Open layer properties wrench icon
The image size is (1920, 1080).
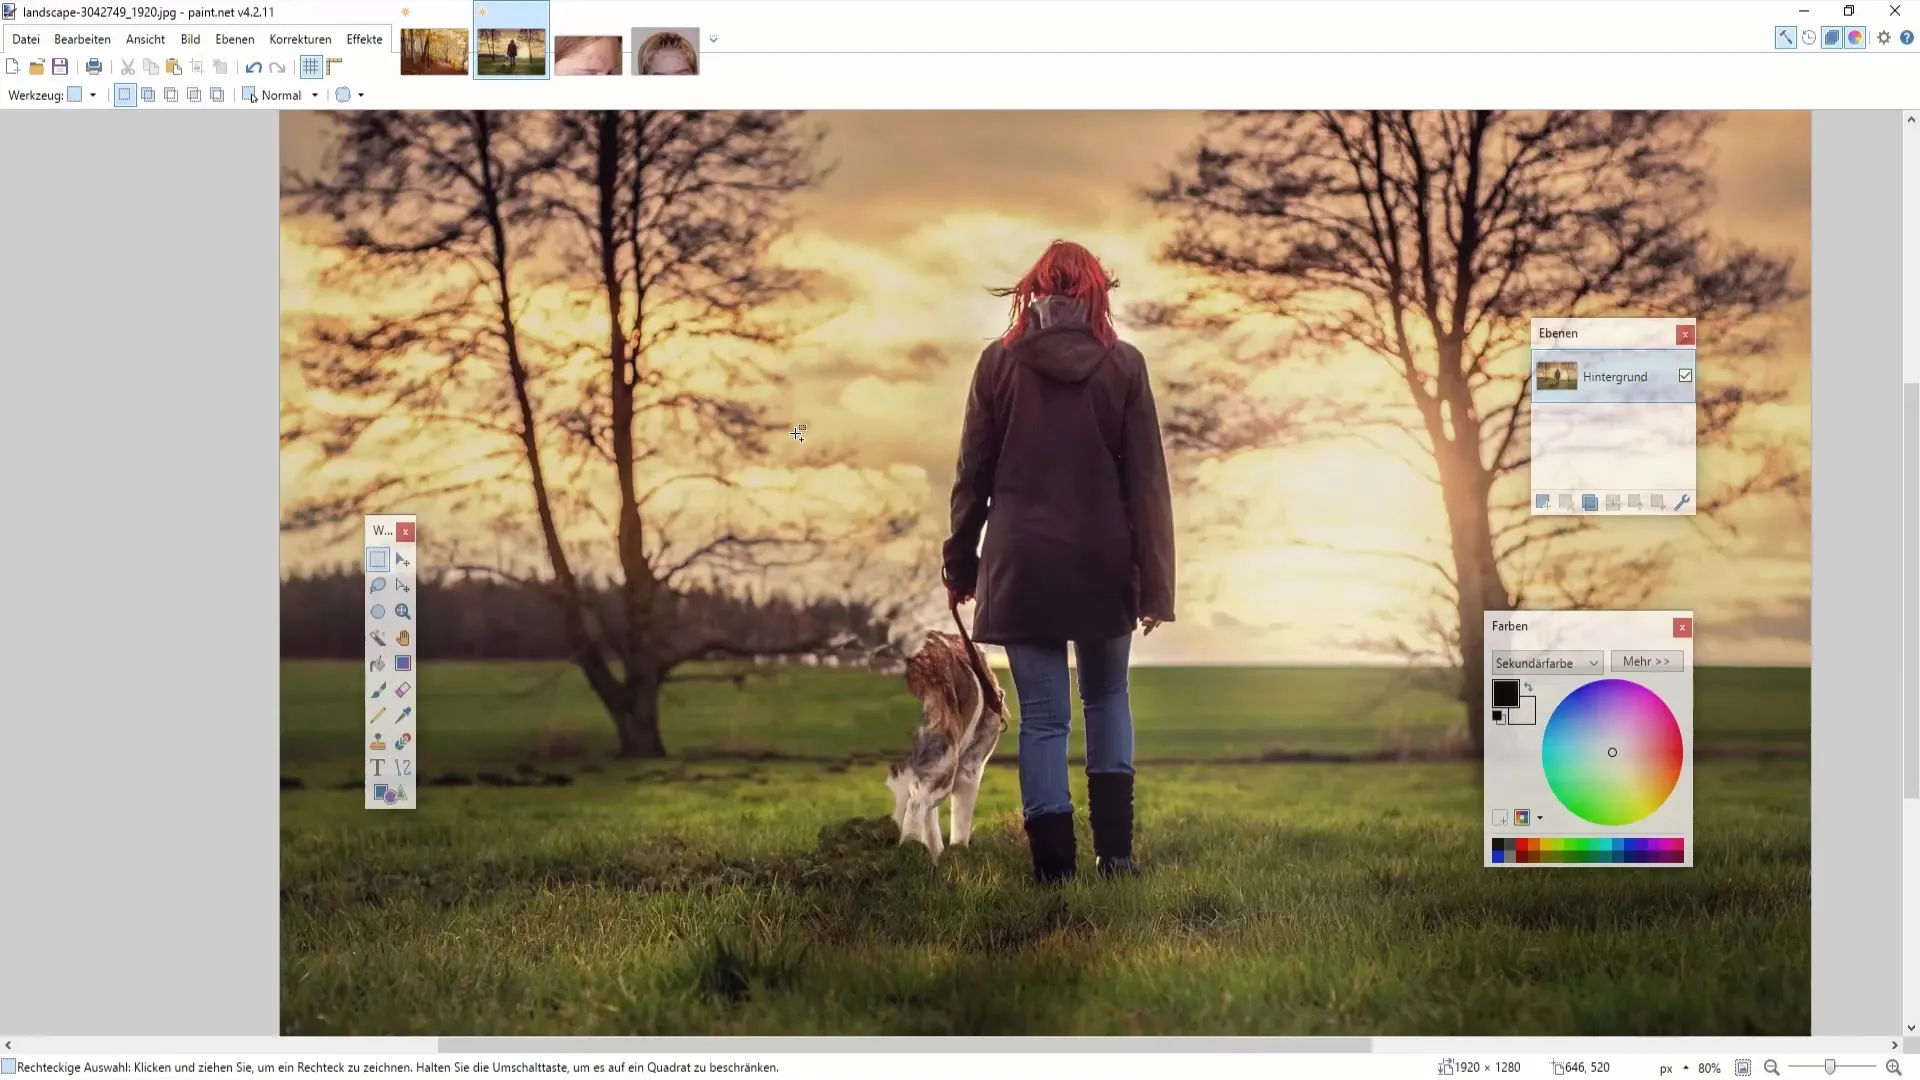[x=1681, y=503]
